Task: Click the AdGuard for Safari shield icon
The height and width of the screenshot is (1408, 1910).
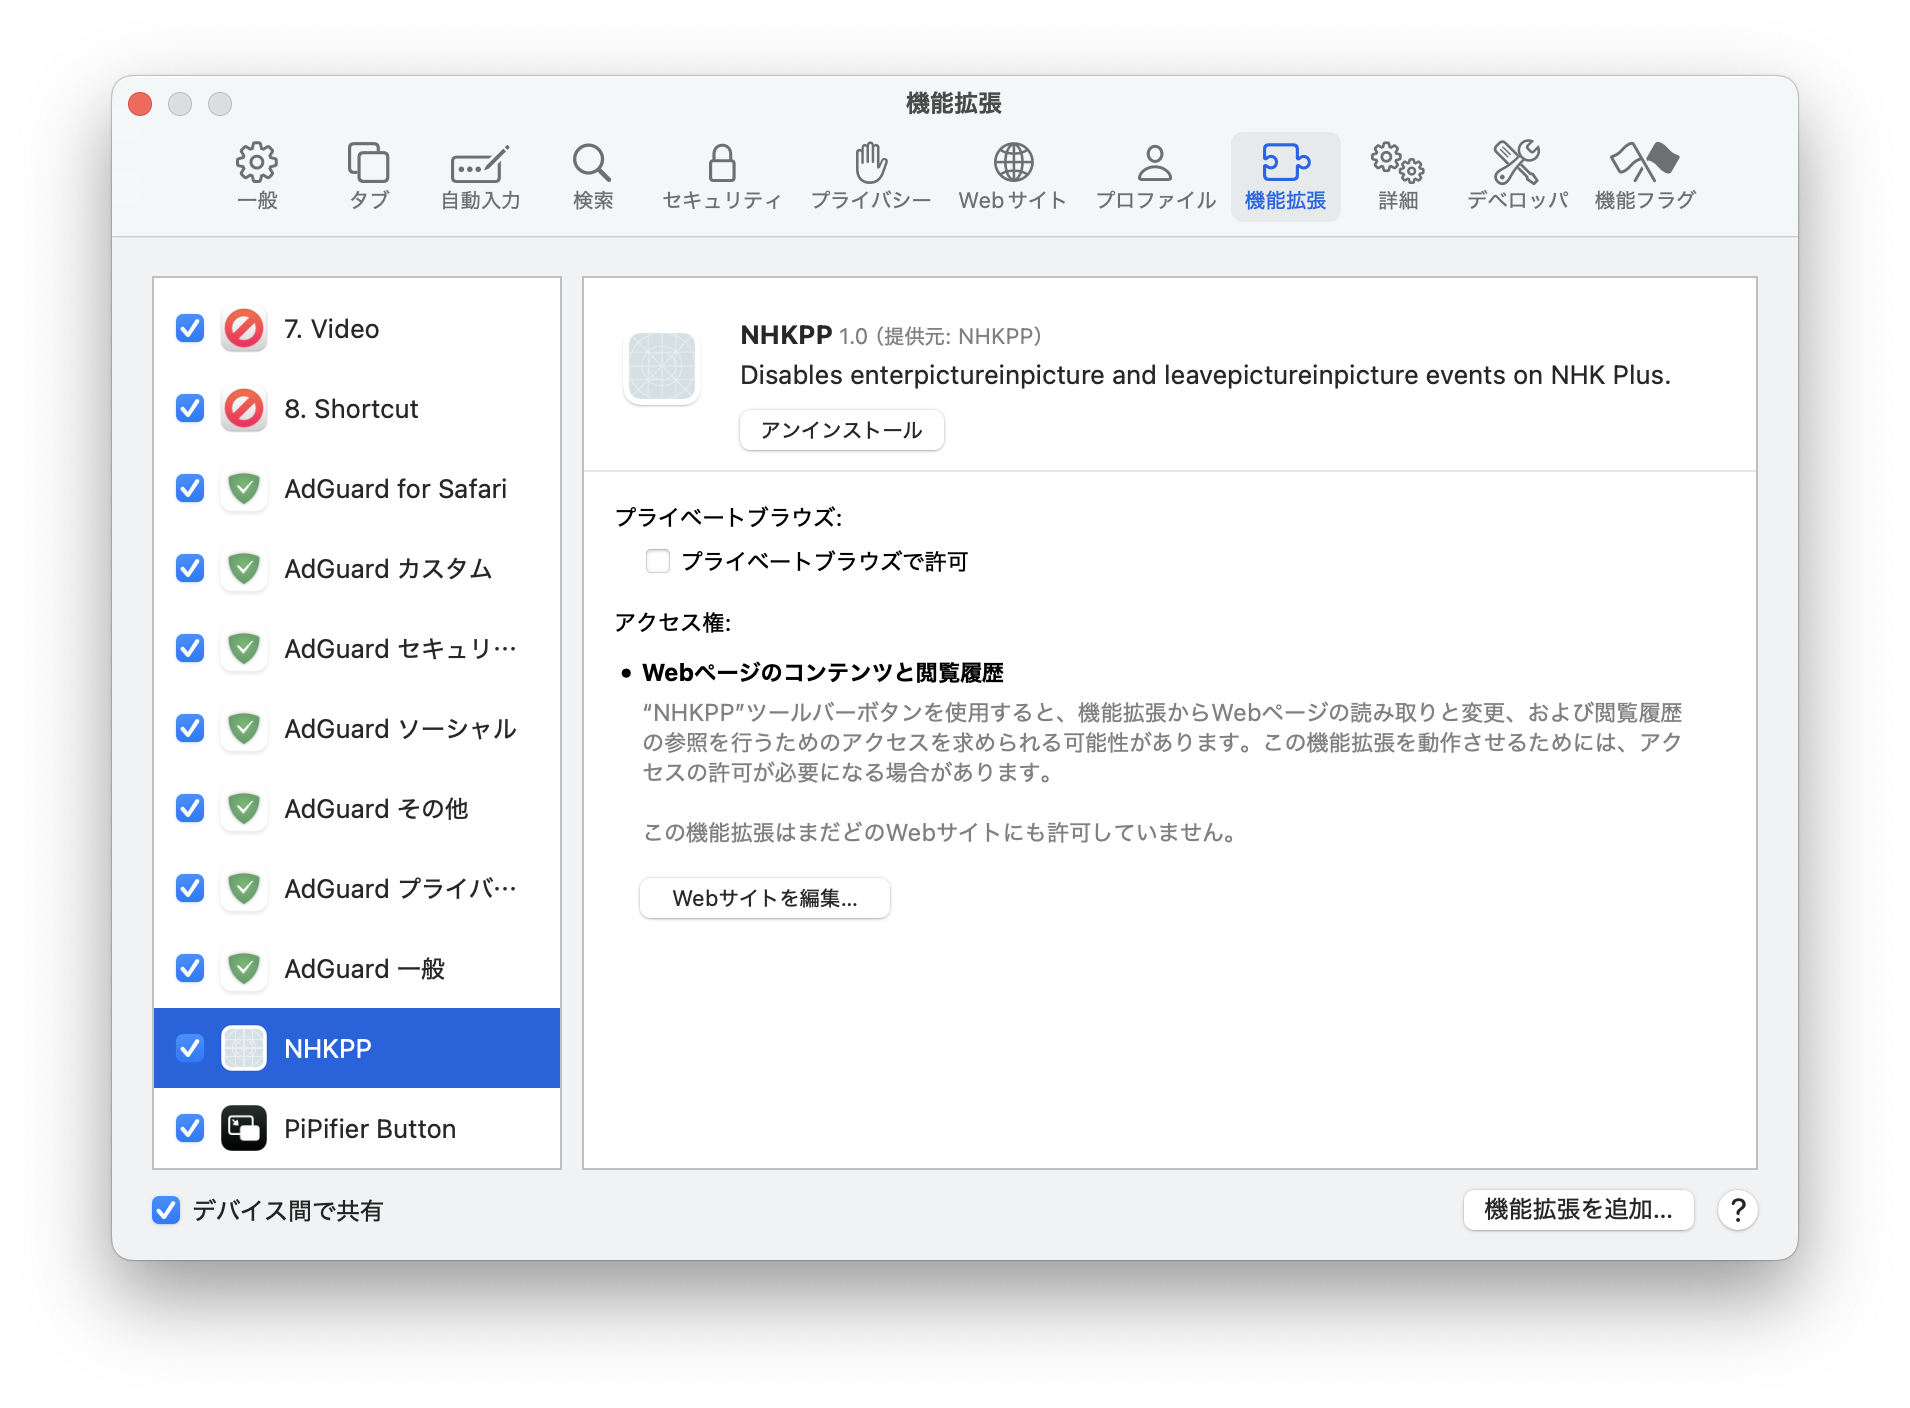Action: [243, 488]
